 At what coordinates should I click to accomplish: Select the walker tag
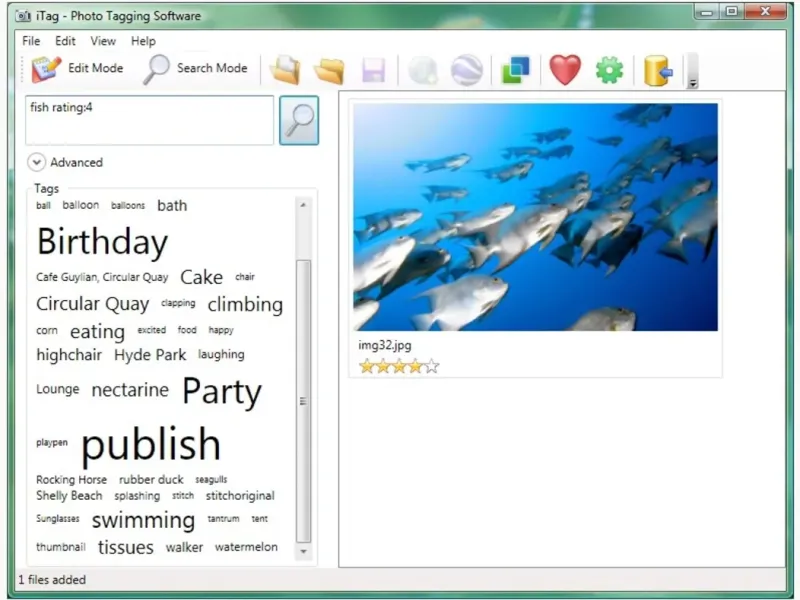[184, 547]
